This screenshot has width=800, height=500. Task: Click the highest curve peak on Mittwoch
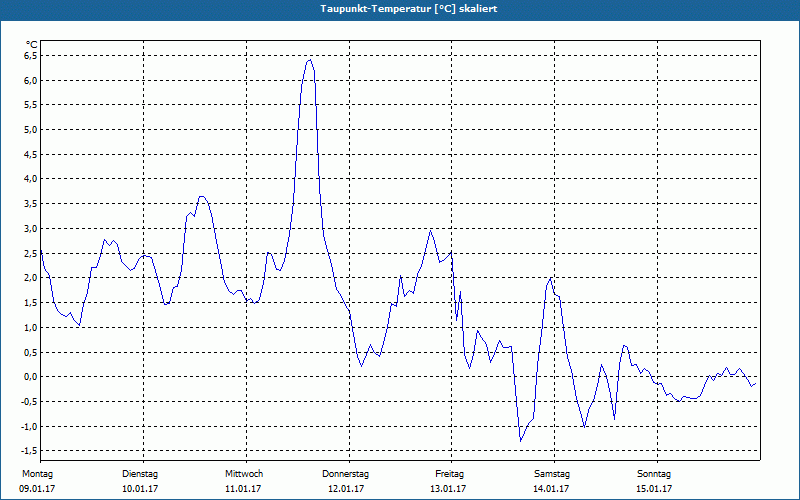pyautogui.click(x=310, y=60)
